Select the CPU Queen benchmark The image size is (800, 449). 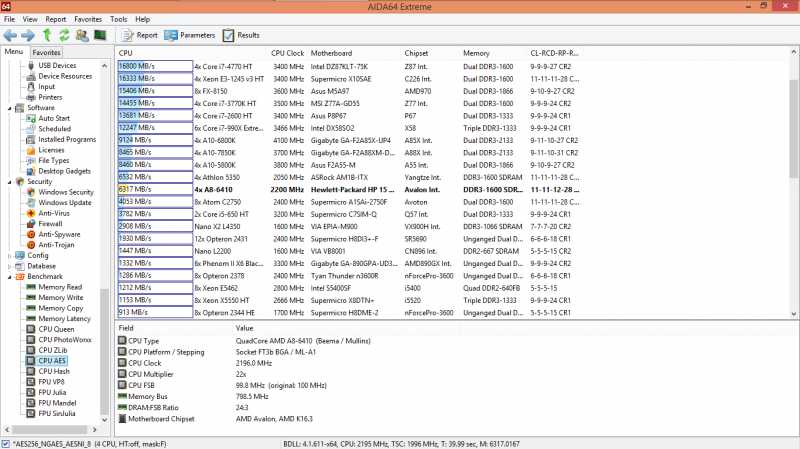tap(56, 330)
